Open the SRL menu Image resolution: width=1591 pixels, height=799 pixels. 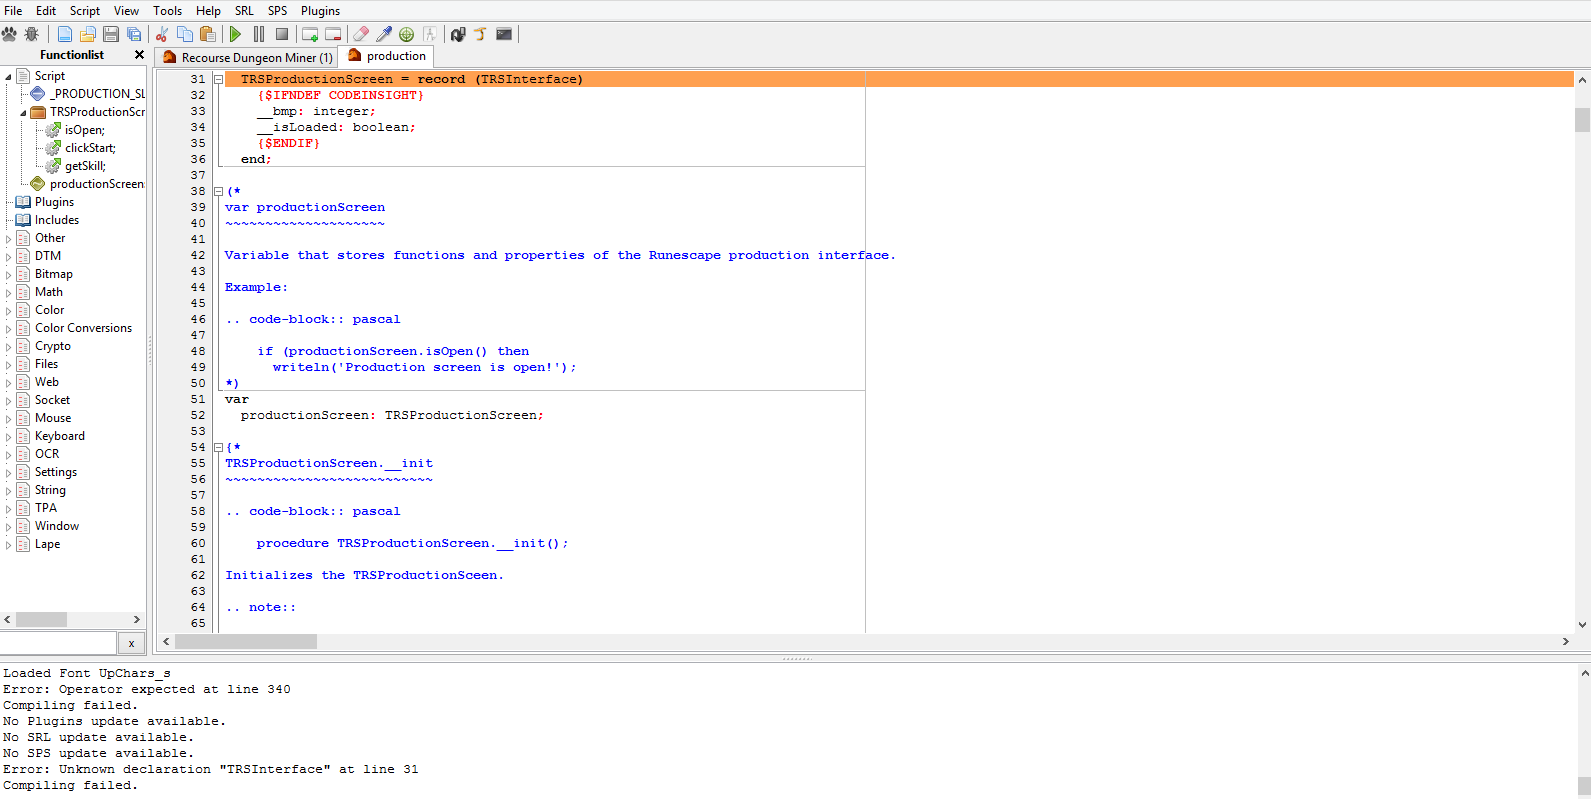point(245,11)
